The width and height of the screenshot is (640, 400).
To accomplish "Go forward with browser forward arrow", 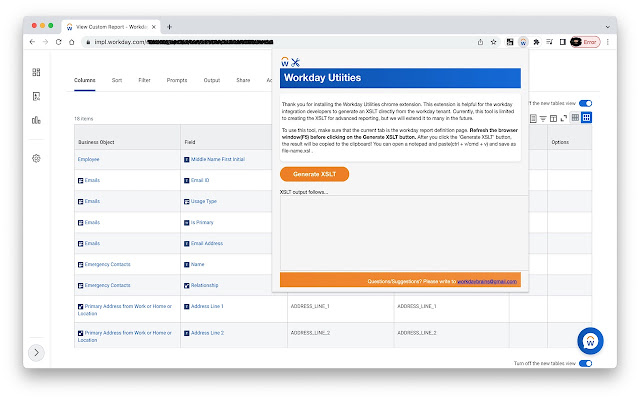I will tap(45, 42).
